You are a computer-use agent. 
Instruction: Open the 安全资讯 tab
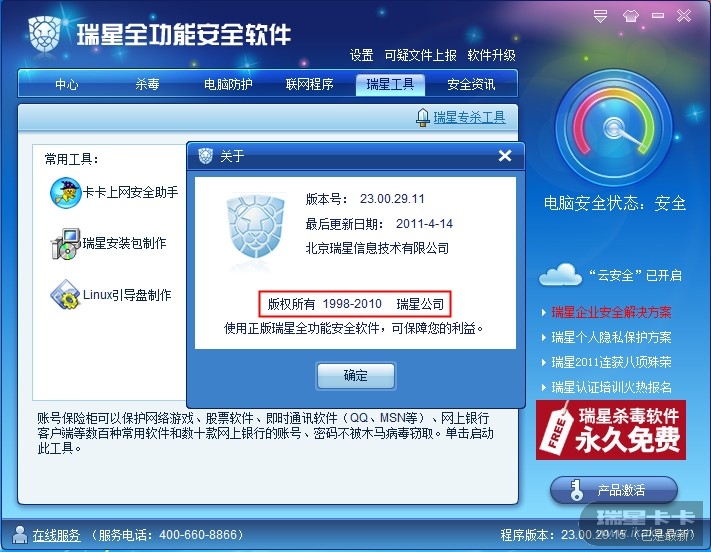point(471,84)
